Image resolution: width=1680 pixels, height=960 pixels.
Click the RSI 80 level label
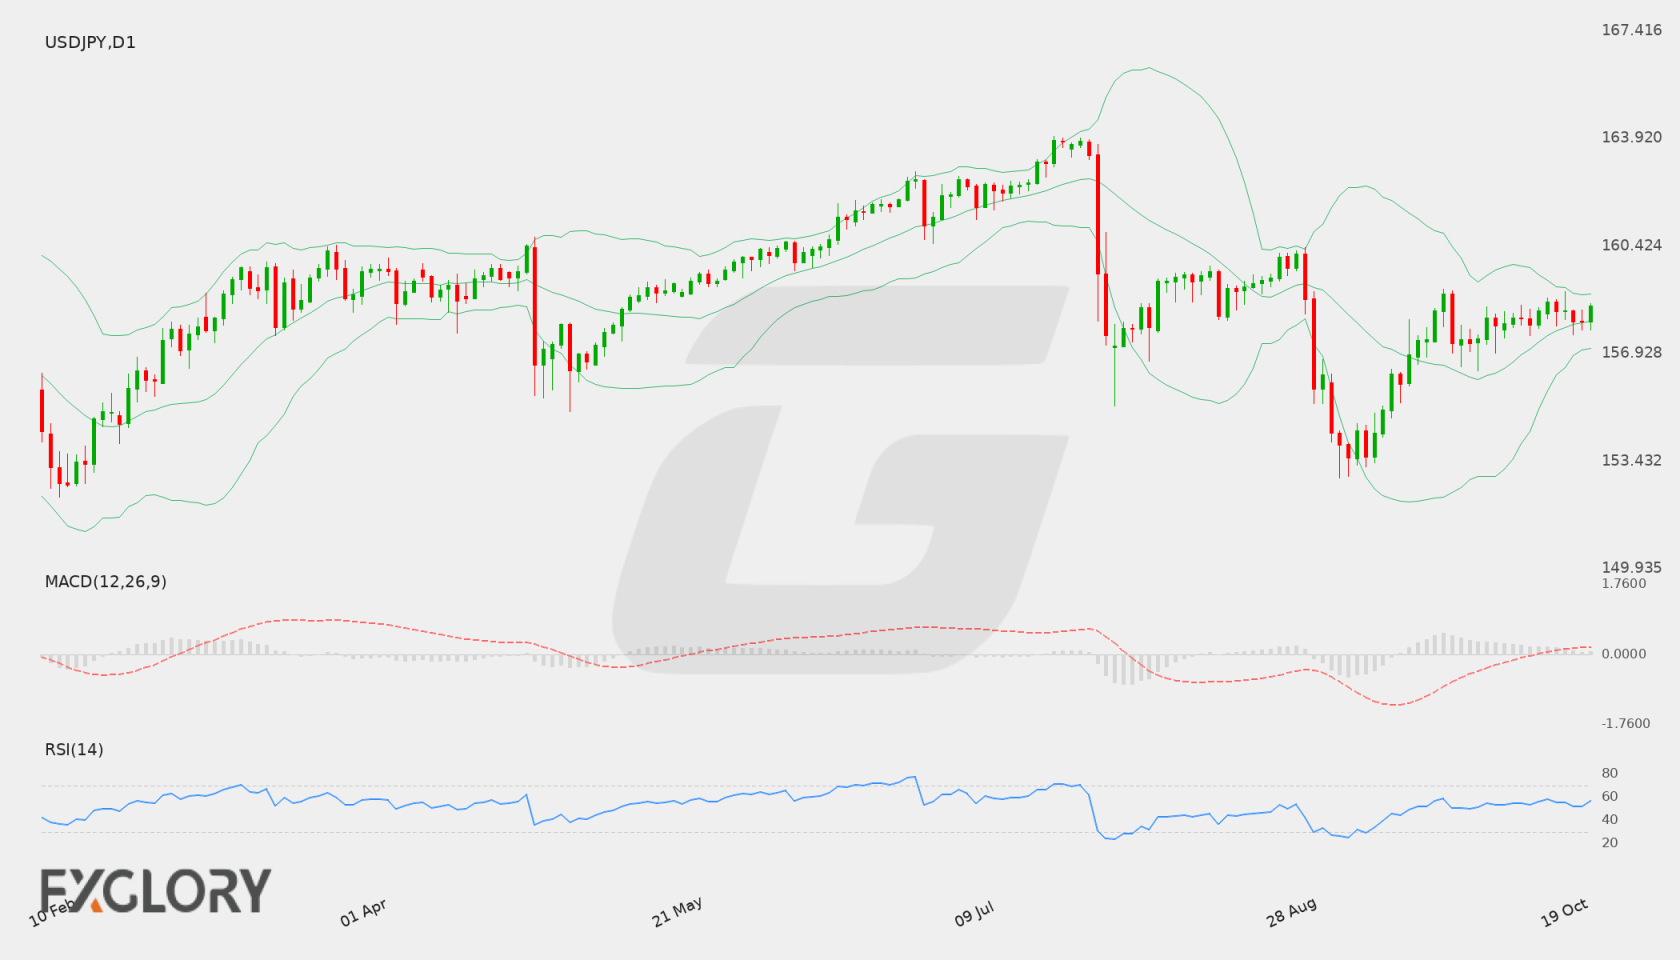1610,773
